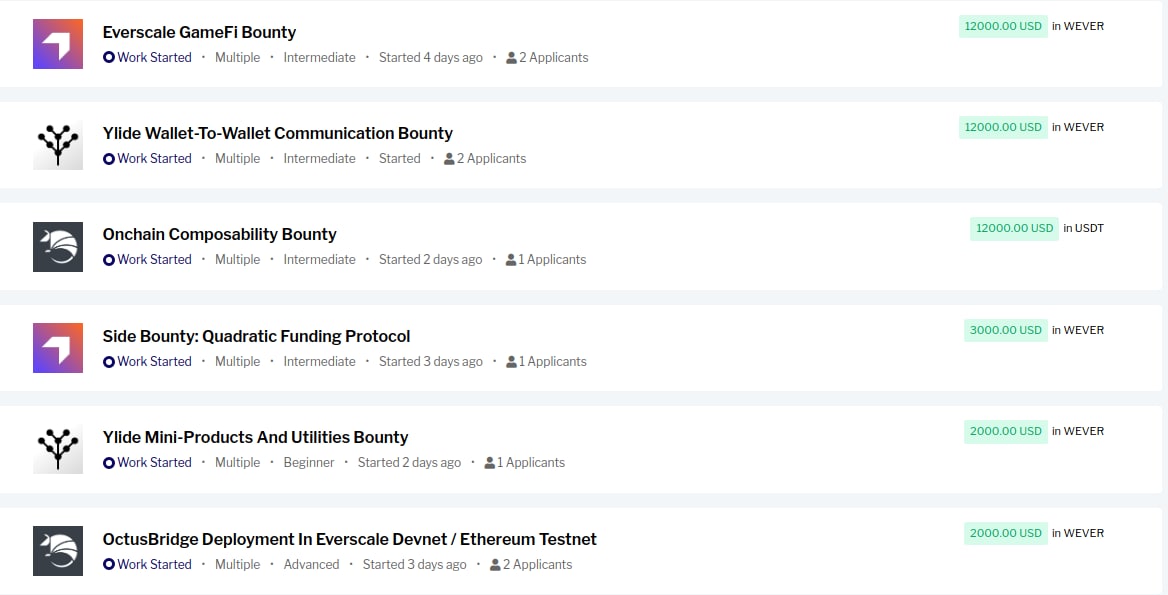Click applicants person icon on Everscale GameFi
Image resolution: width=1168 pixels, height=595 pixels.
point(512,58)
